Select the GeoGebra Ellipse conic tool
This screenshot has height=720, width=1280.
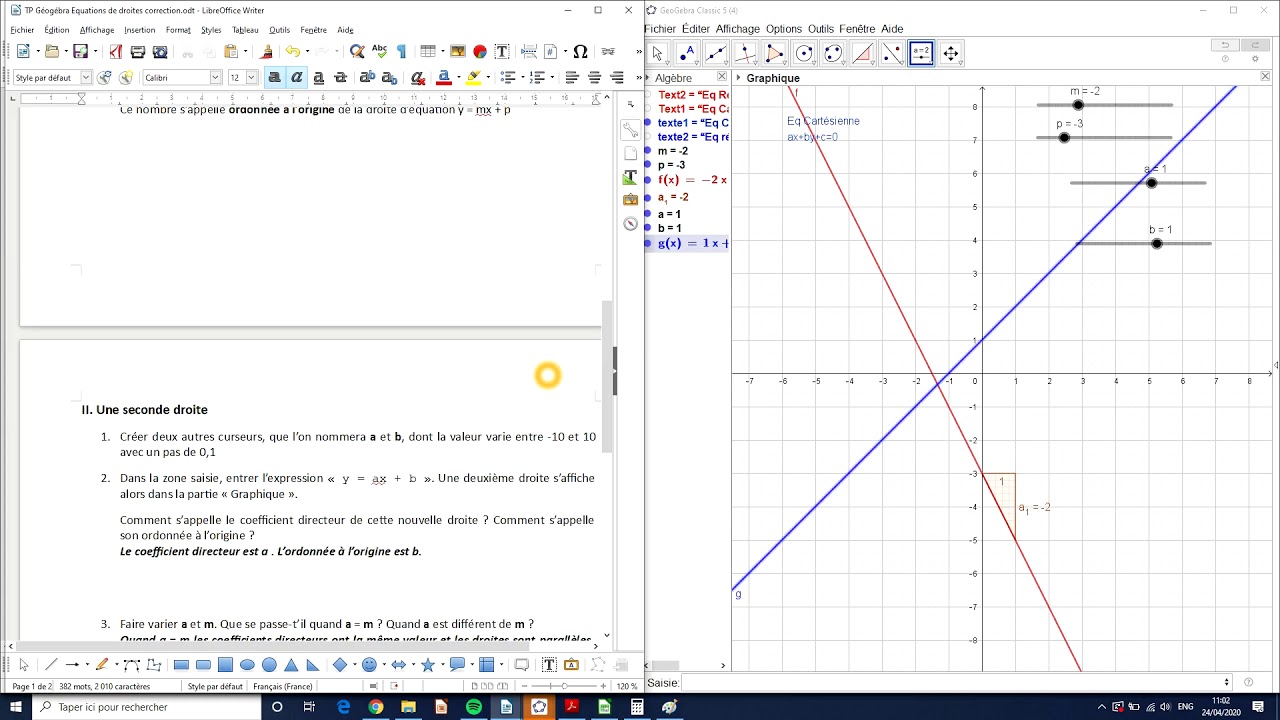pos(833,54)
